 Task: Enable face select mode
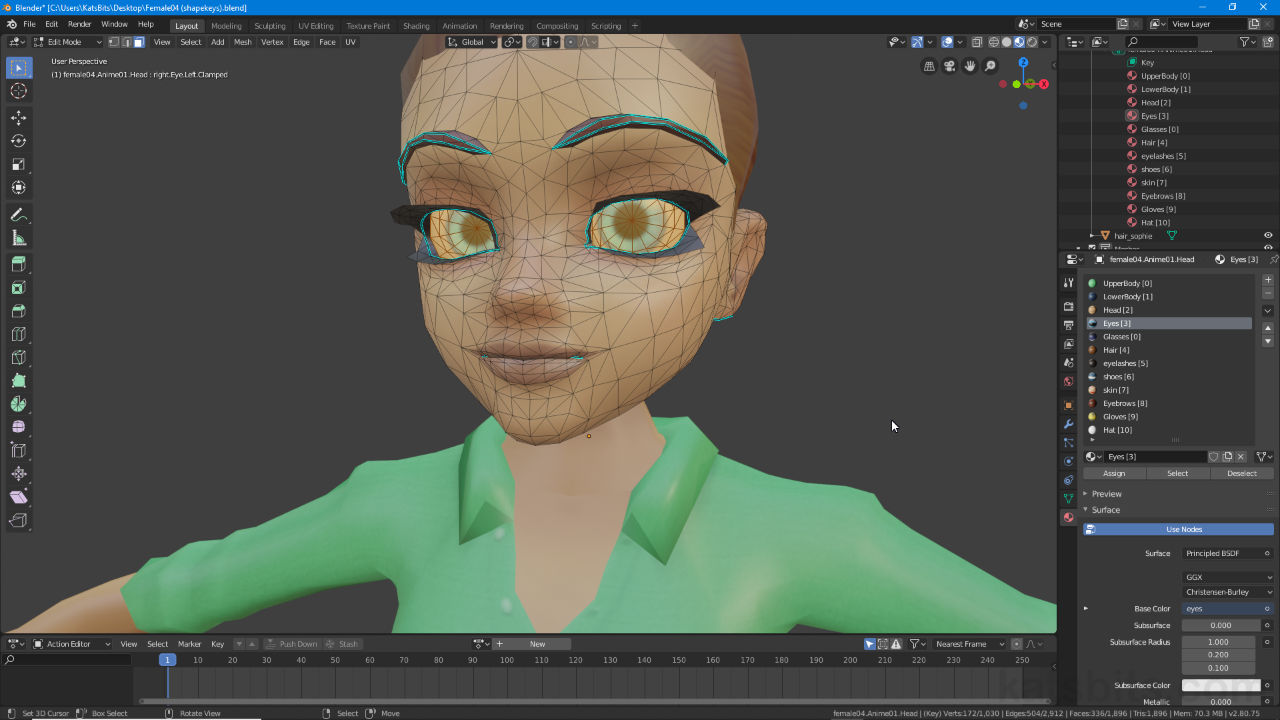tap(138, 42)
